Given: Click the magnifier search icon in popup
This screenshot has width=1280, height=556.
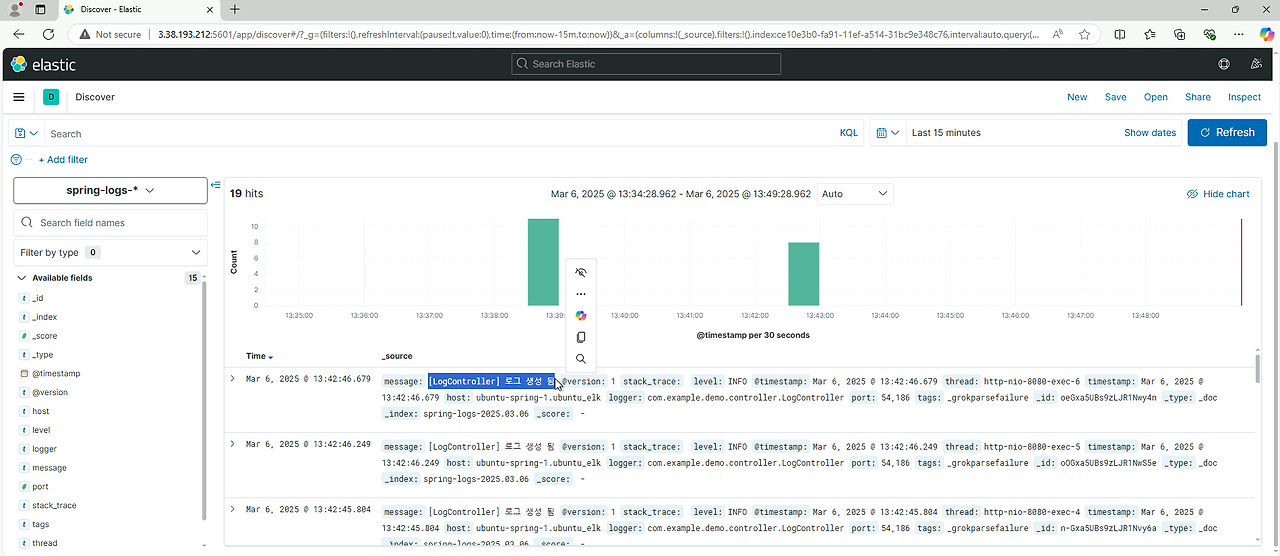Looking at the screenshot, I should point(581,360).
